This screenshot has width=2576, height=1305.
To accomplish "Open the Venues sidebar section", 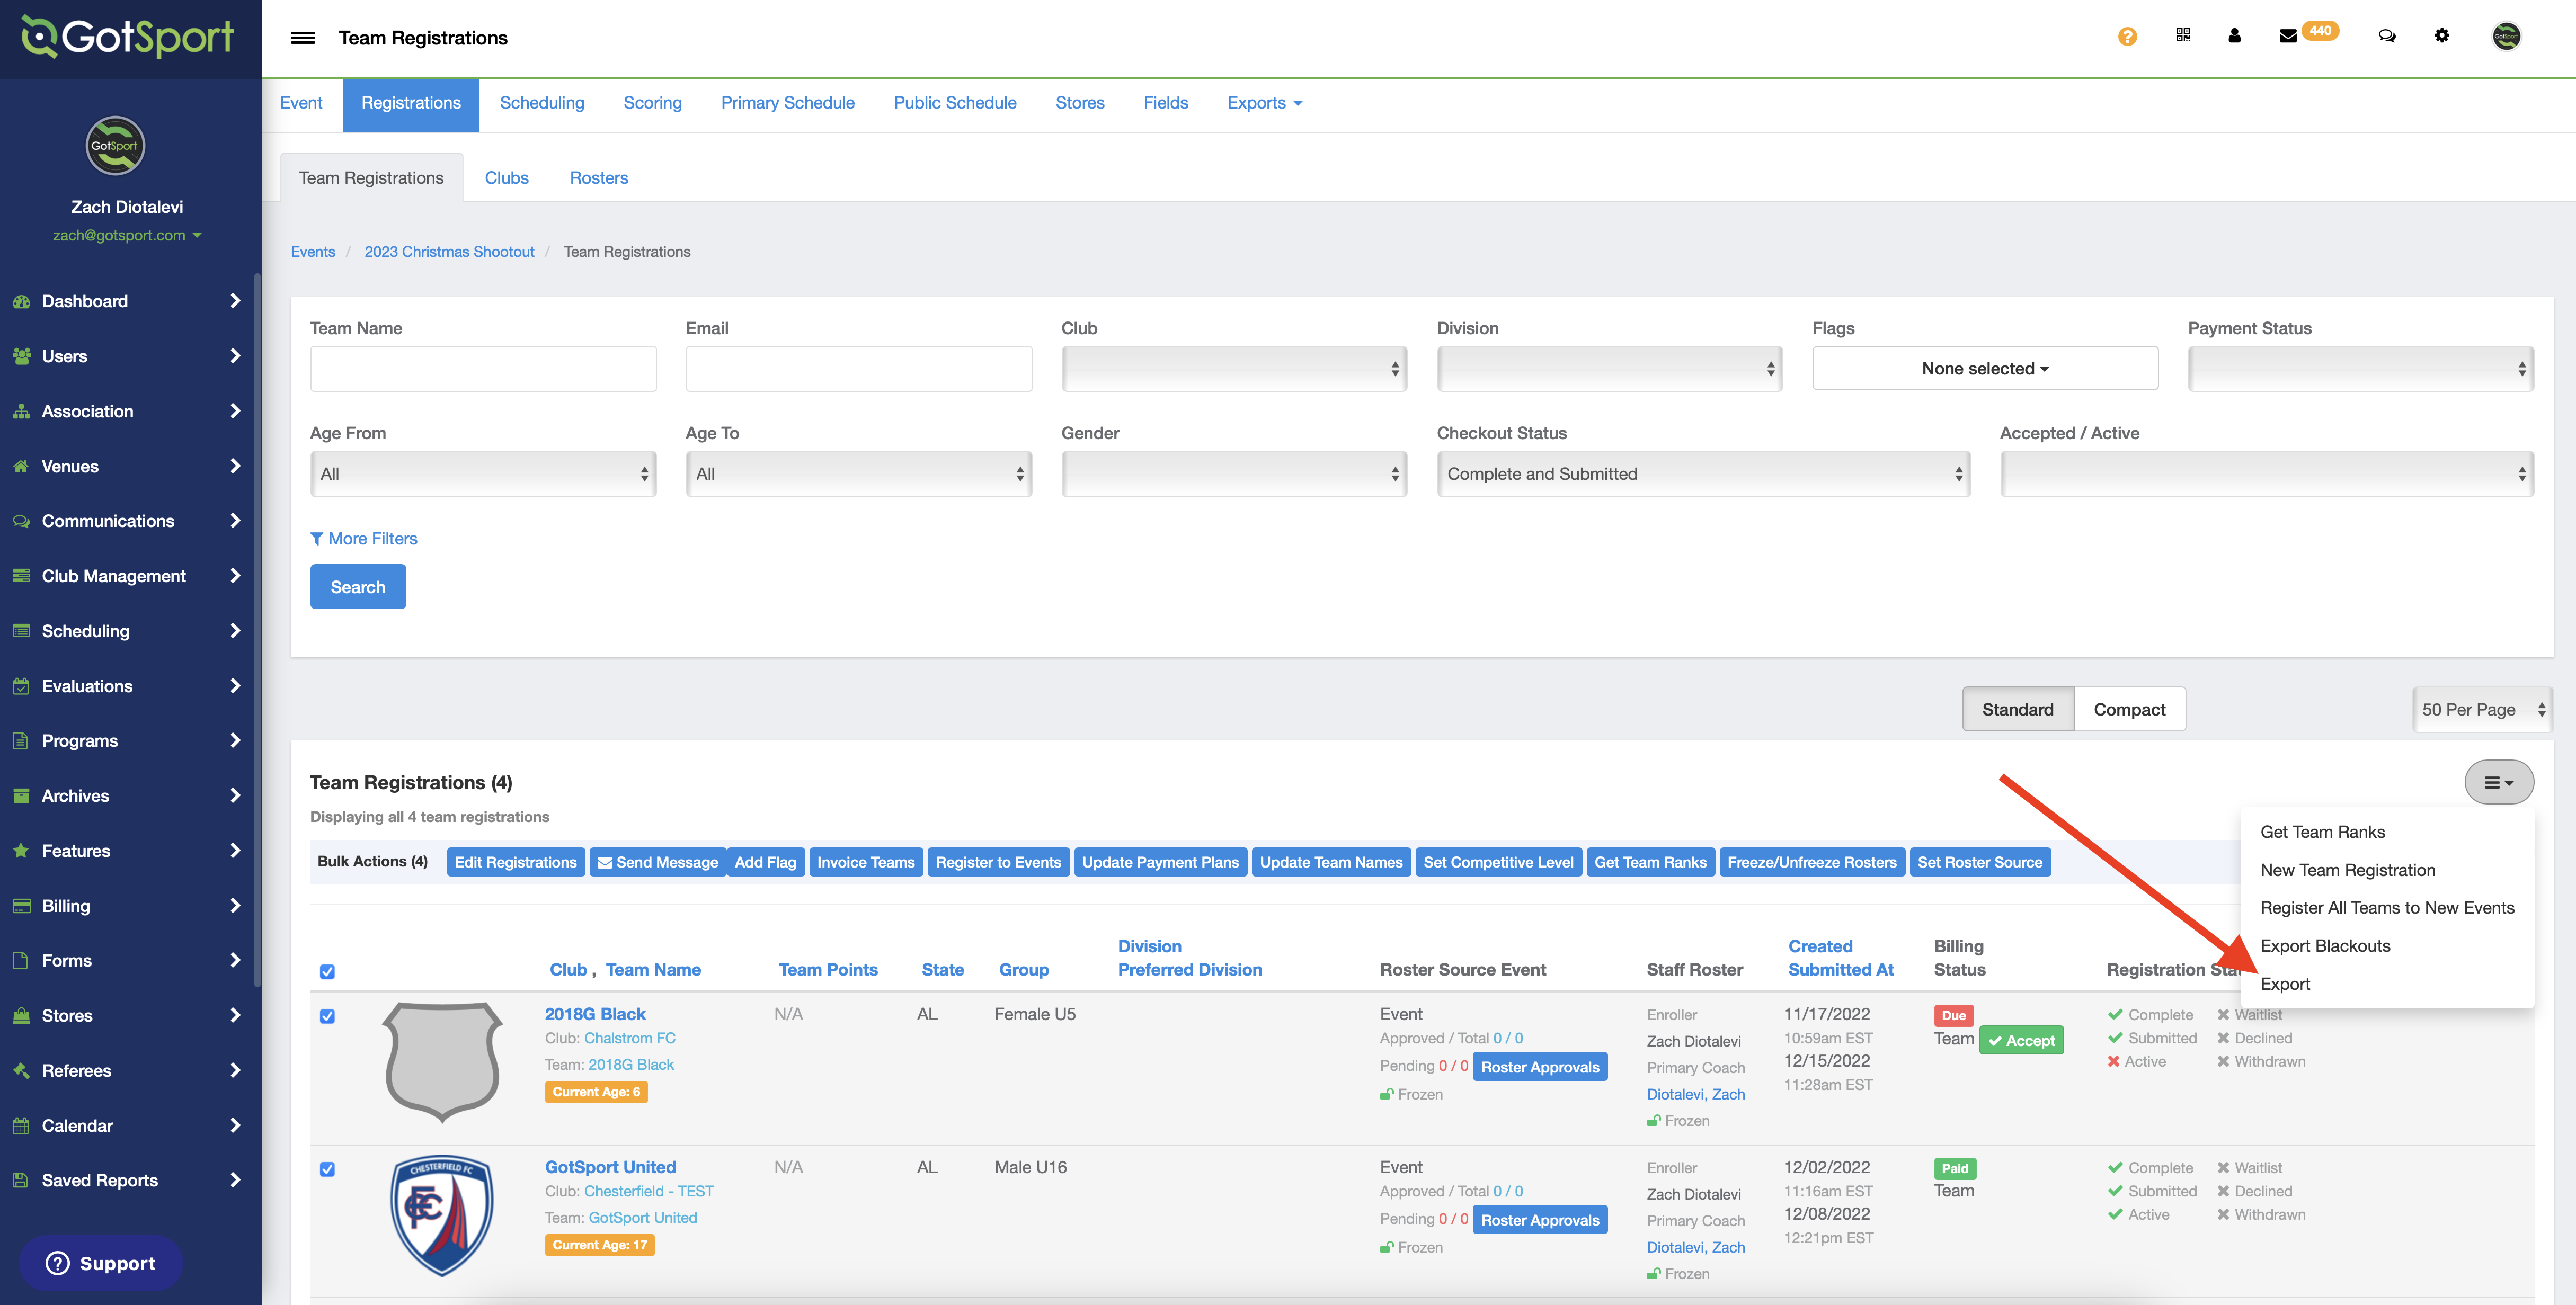I will (128, 466).
